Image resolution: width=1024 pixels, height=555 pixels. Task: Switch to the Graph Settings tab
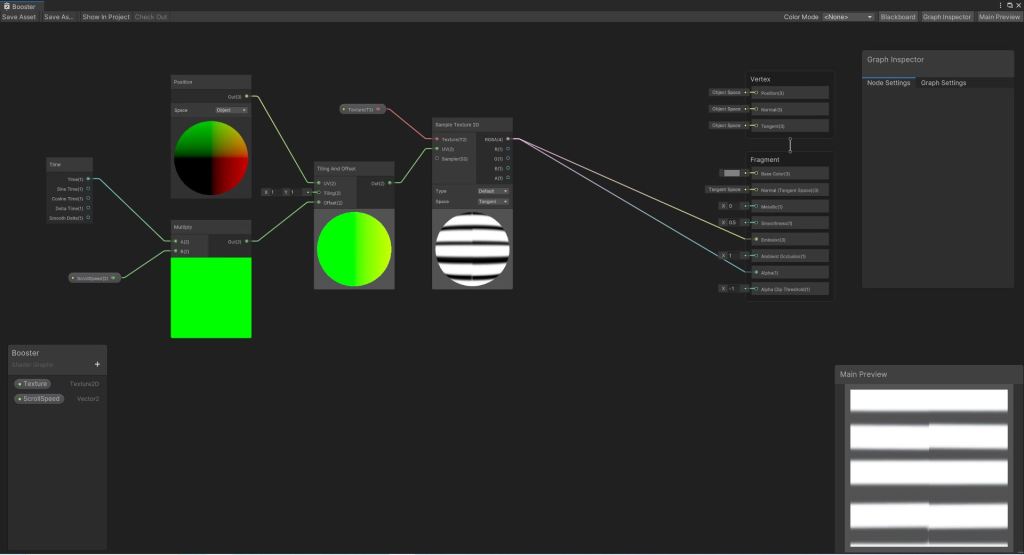point(943,83)
